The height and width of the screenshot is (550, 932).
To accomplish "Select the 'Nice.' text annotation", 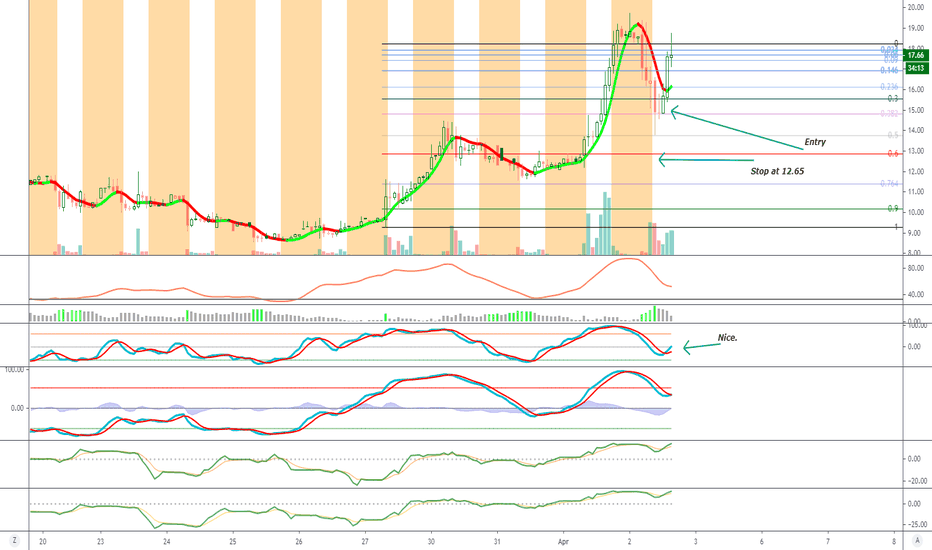I will click(x=728, y=338).
